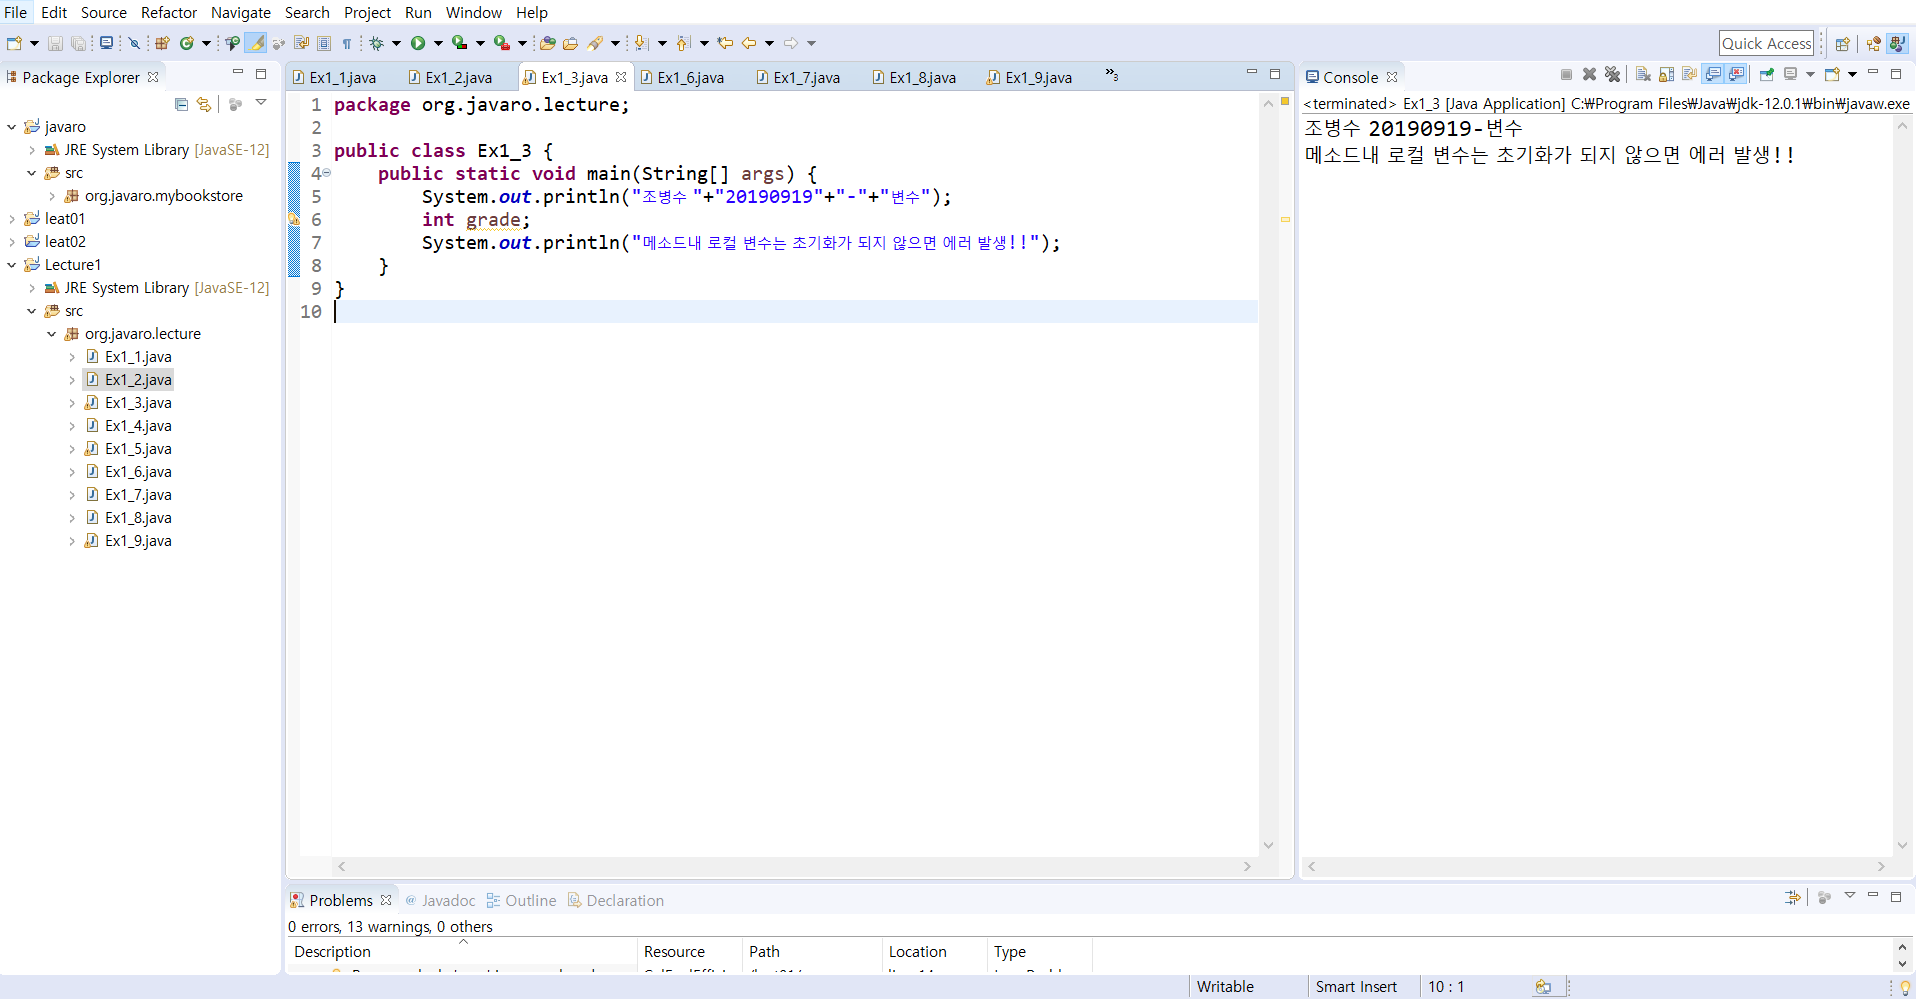The image size is (1916, 999).
Task: Close the Ex1_3.java editor tab
Action: pyautogui.click(x=621, y=77)
